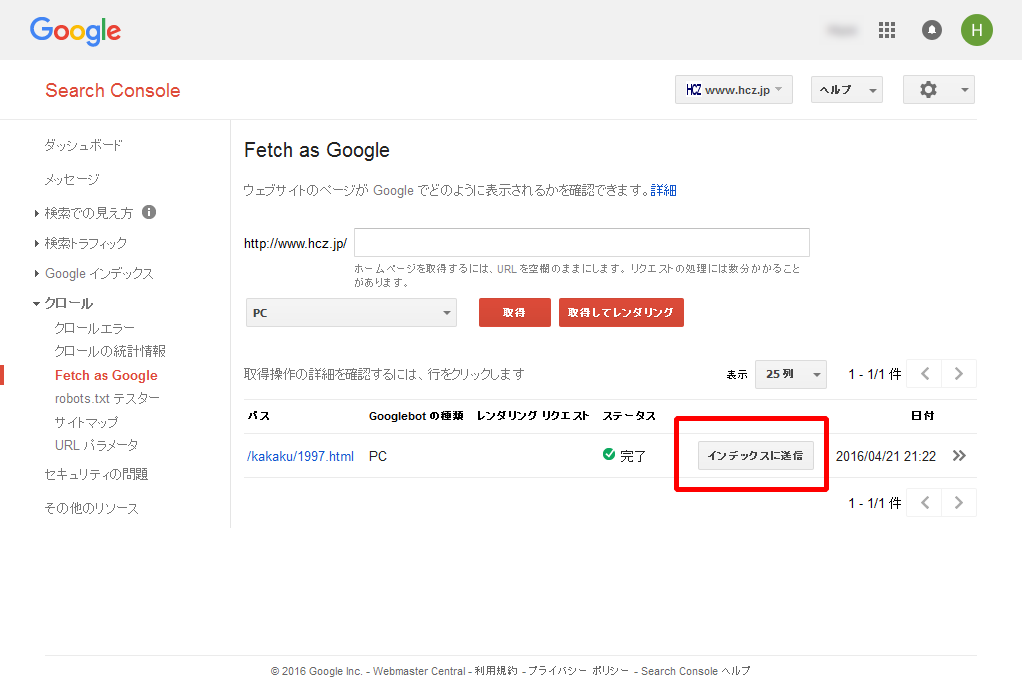Select Fetch as Google in the sidebar
1022x682 pixels.
106,376
